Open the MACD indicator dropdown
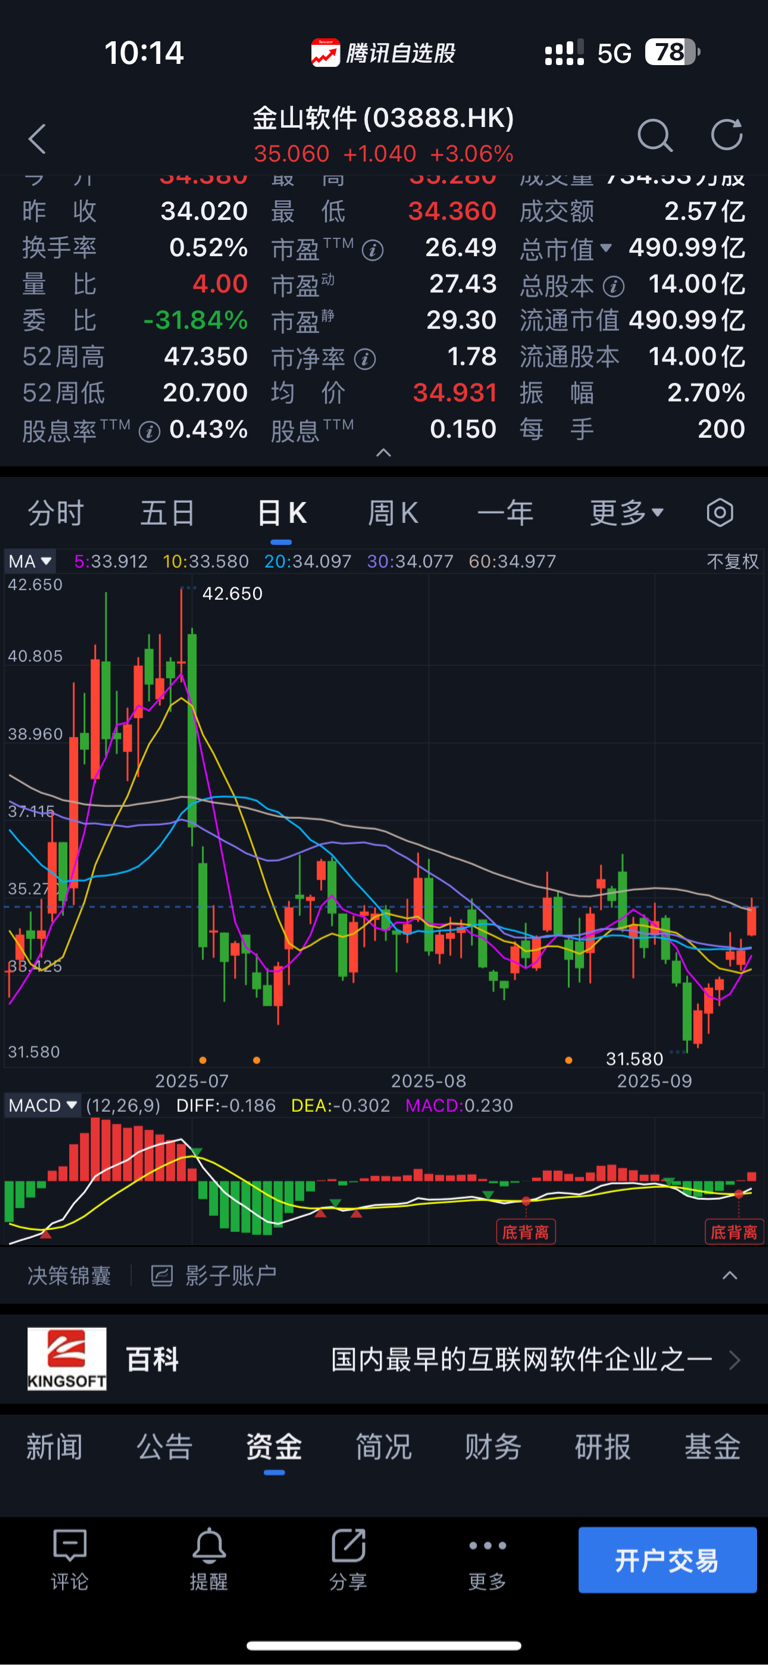The width and height of the screenshot is (768, 1665). (43, 1105)
